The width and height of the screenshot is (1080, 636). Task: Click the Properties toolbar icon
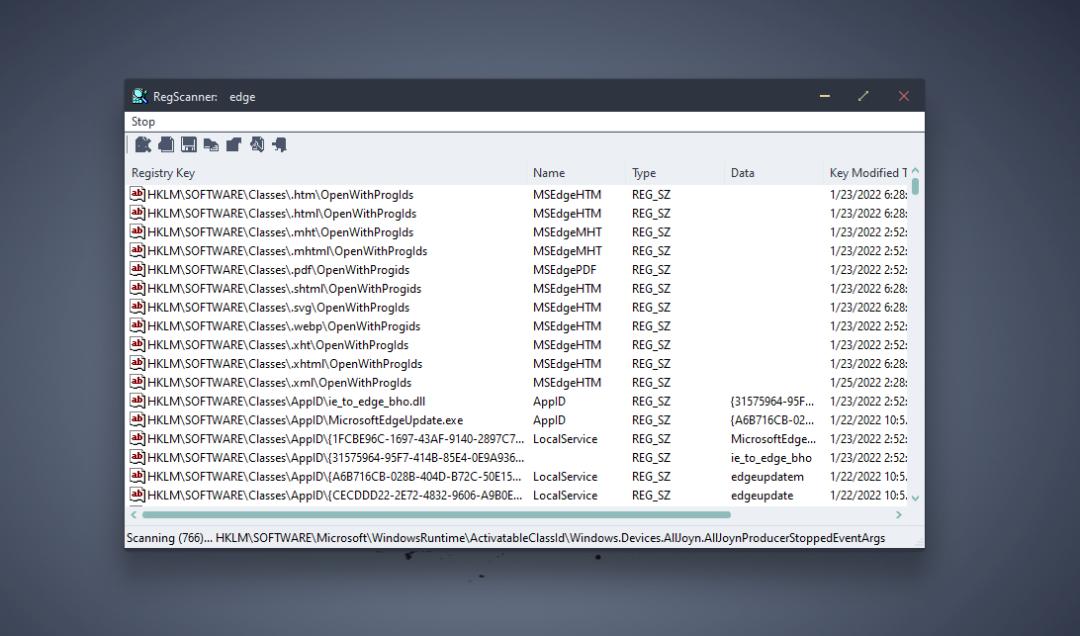pos(234,145)
